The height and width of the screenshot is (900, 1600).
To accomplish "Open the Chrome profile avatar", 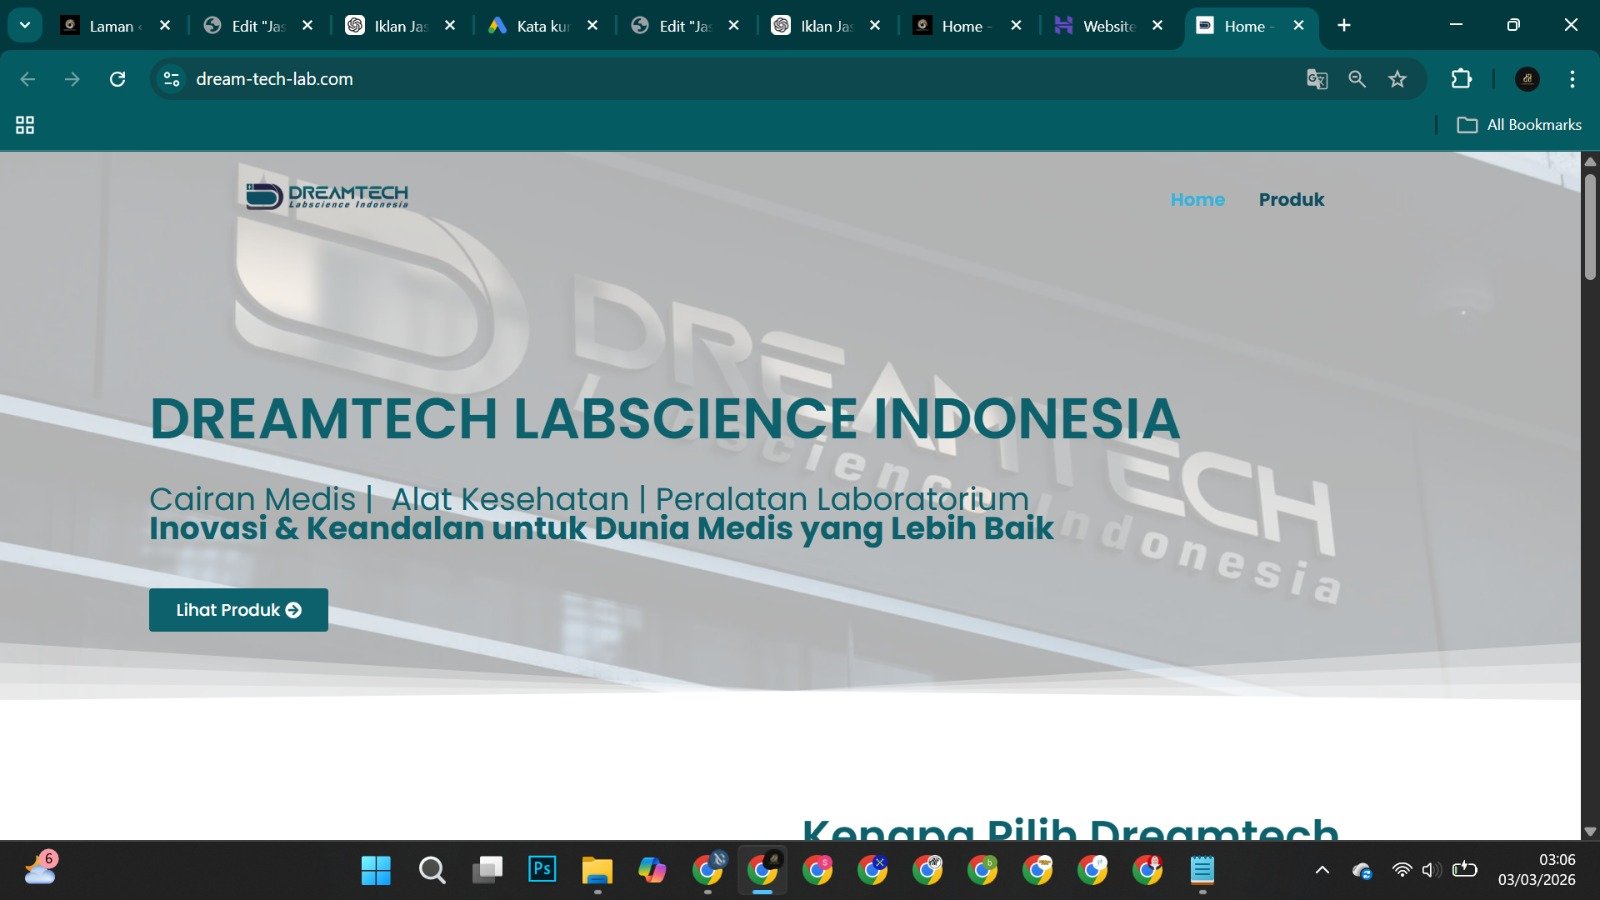I will pos(1527,79).
